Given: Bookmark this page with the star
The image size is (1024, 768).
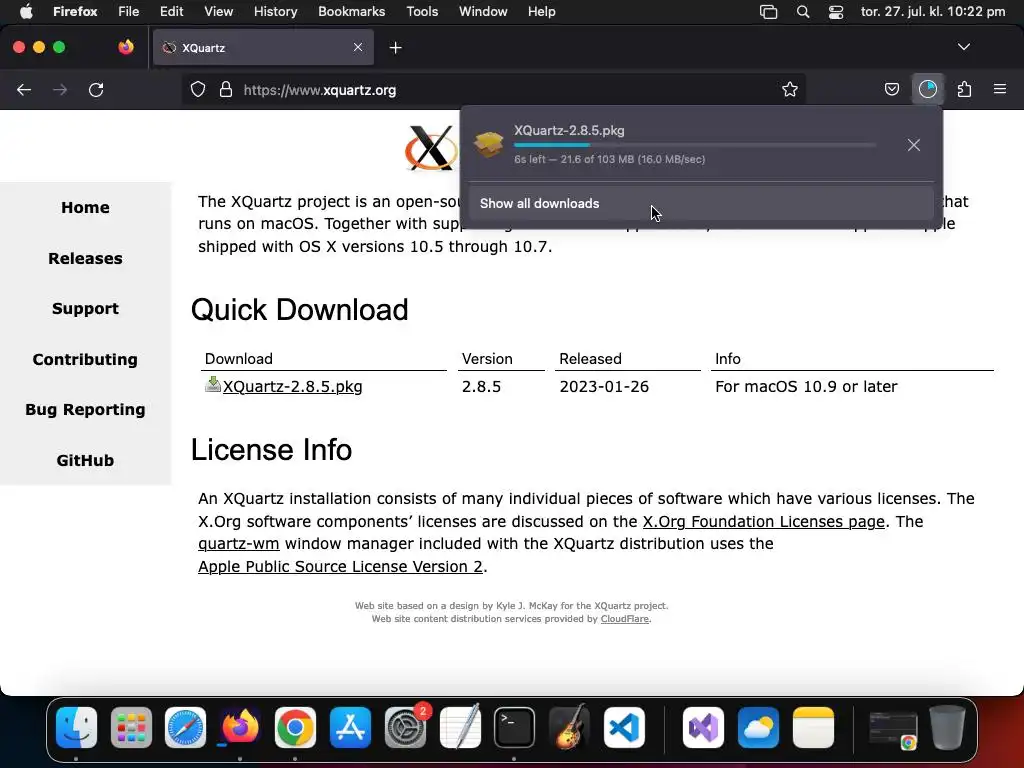Looking at the screenshot, I should tap(790, 89).
